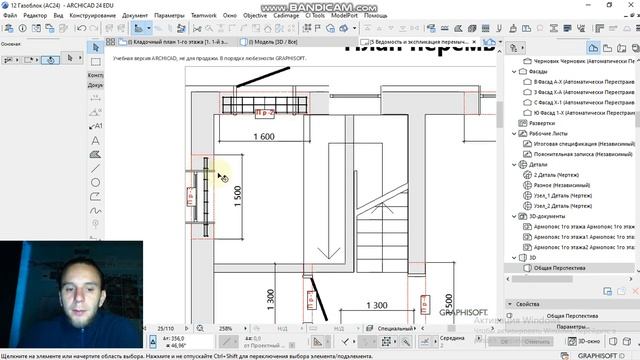Image resolution: width=640 pixels, height=360 pixels.
Task: Click the 25/110 layout page indicator
Action: coord(166,328)
